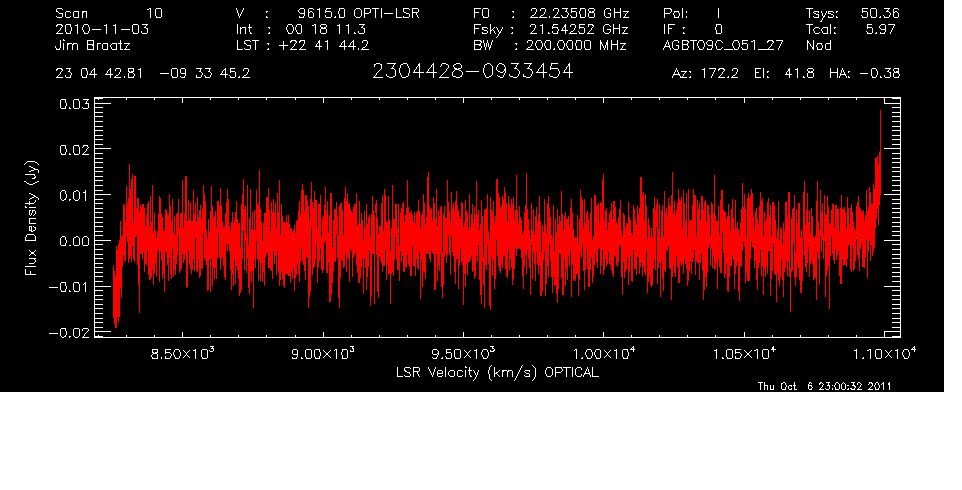
Task: Click the 1.05×10⁴ x-axis tick label
Action: (x=744, y=353)
